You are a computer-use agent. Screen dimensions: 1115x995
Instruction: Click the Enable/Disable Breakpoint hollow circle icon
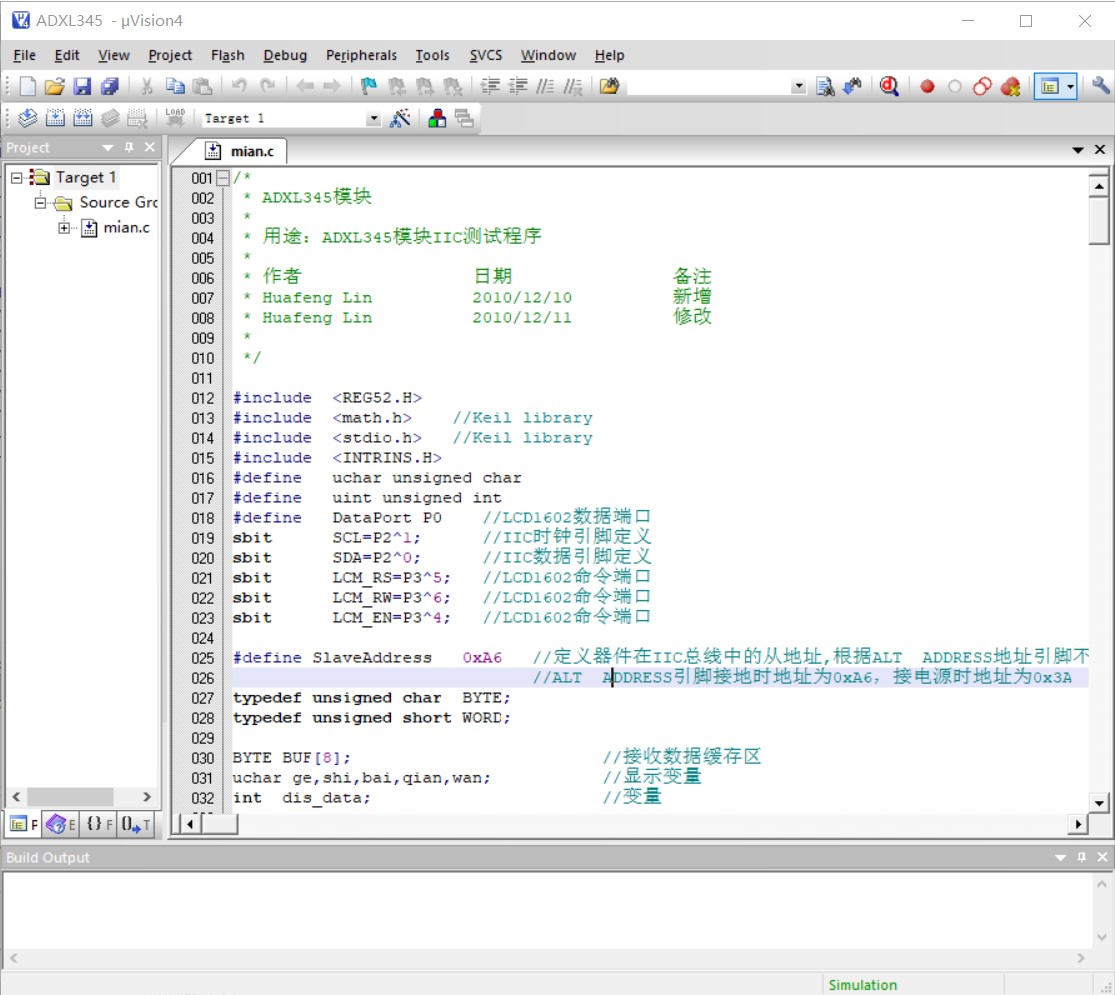coord(954,86)
